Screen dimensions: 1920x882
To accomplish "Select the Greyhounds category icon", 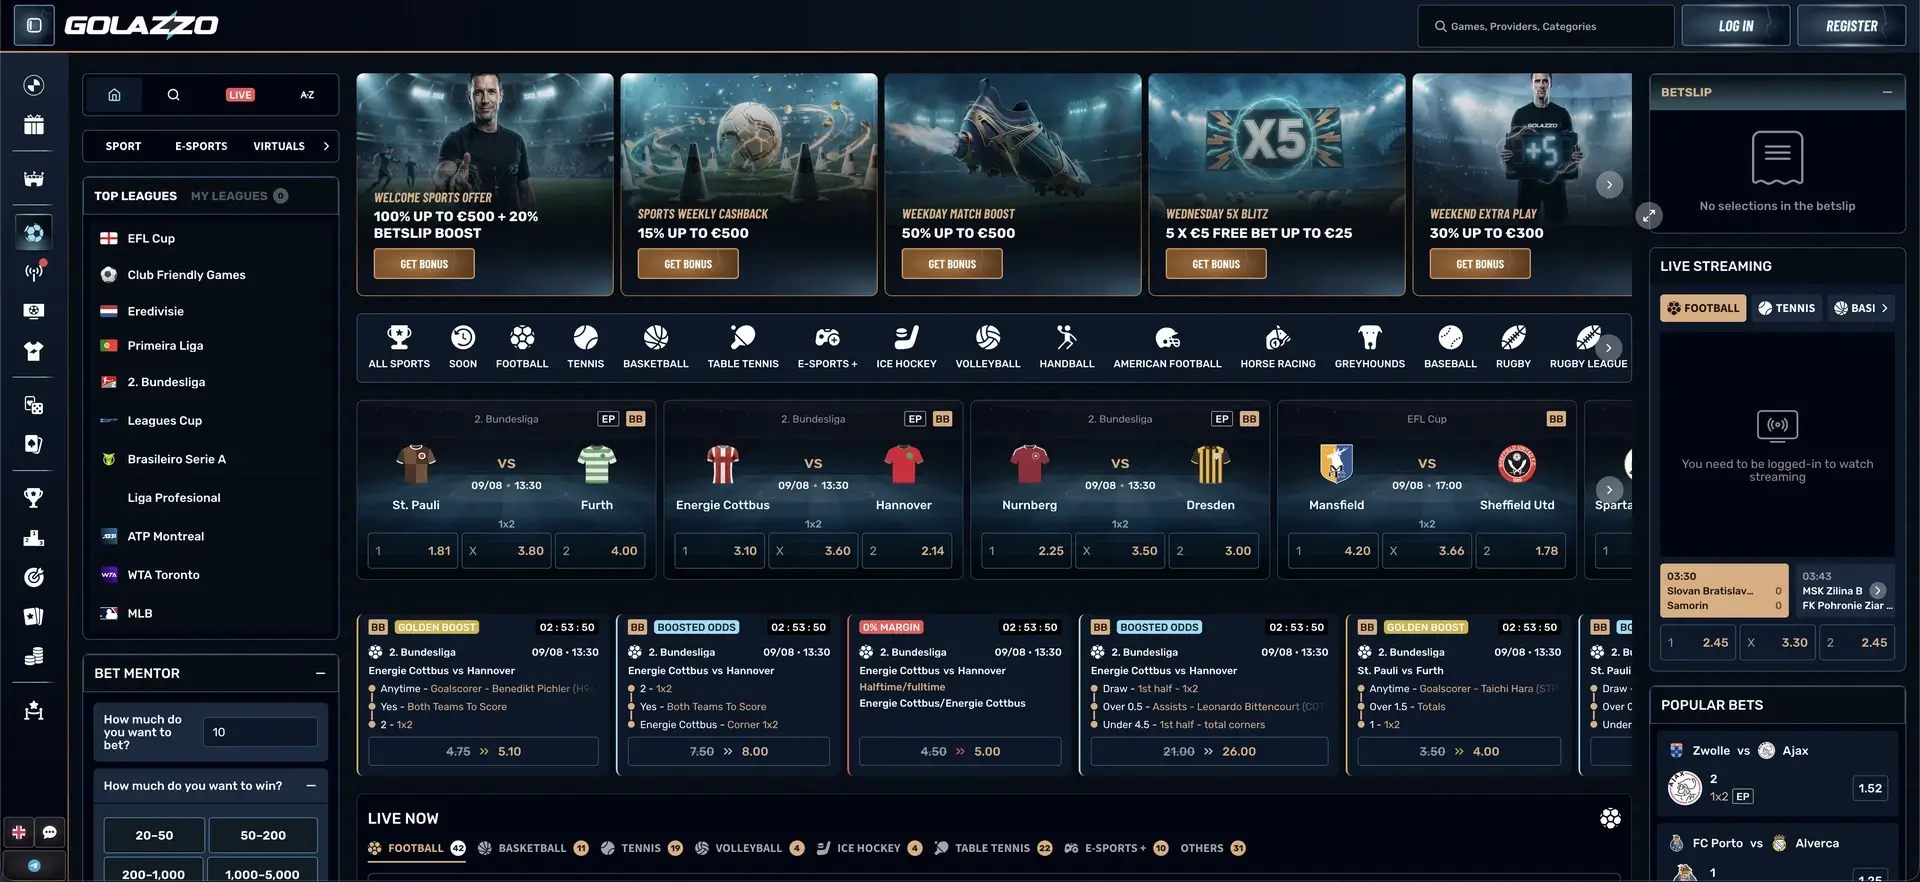I will click(1370, 347).
